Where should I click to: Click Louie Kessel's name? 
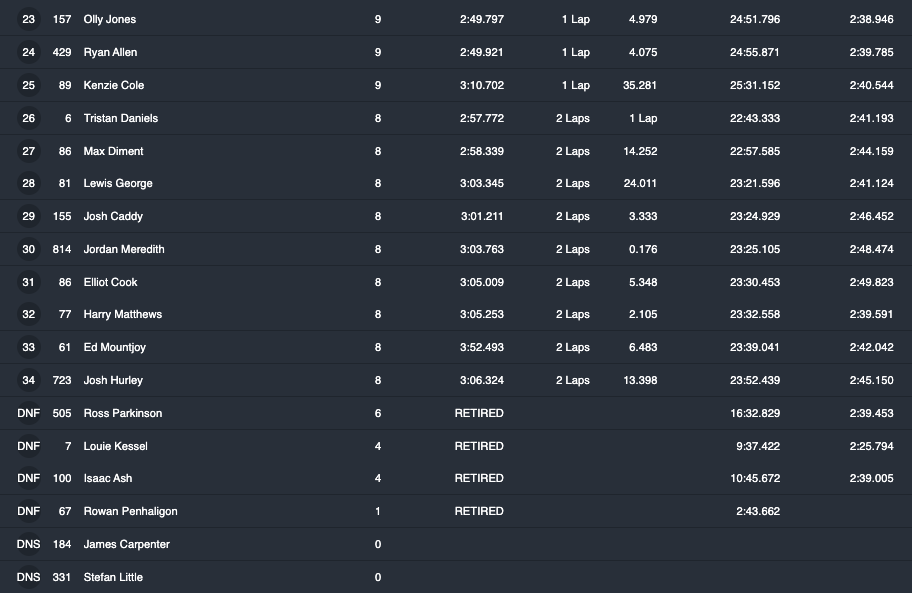point(116,446)
